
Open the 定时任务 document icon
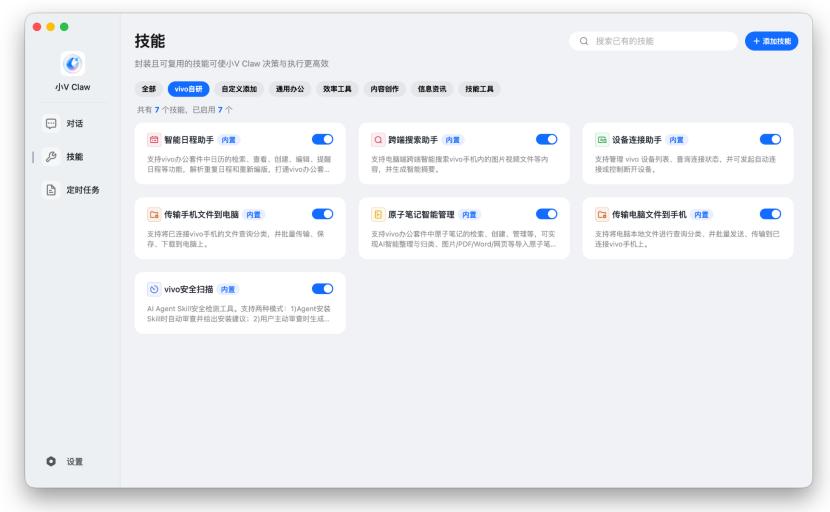pyautogui.click(x=51, y=190)
